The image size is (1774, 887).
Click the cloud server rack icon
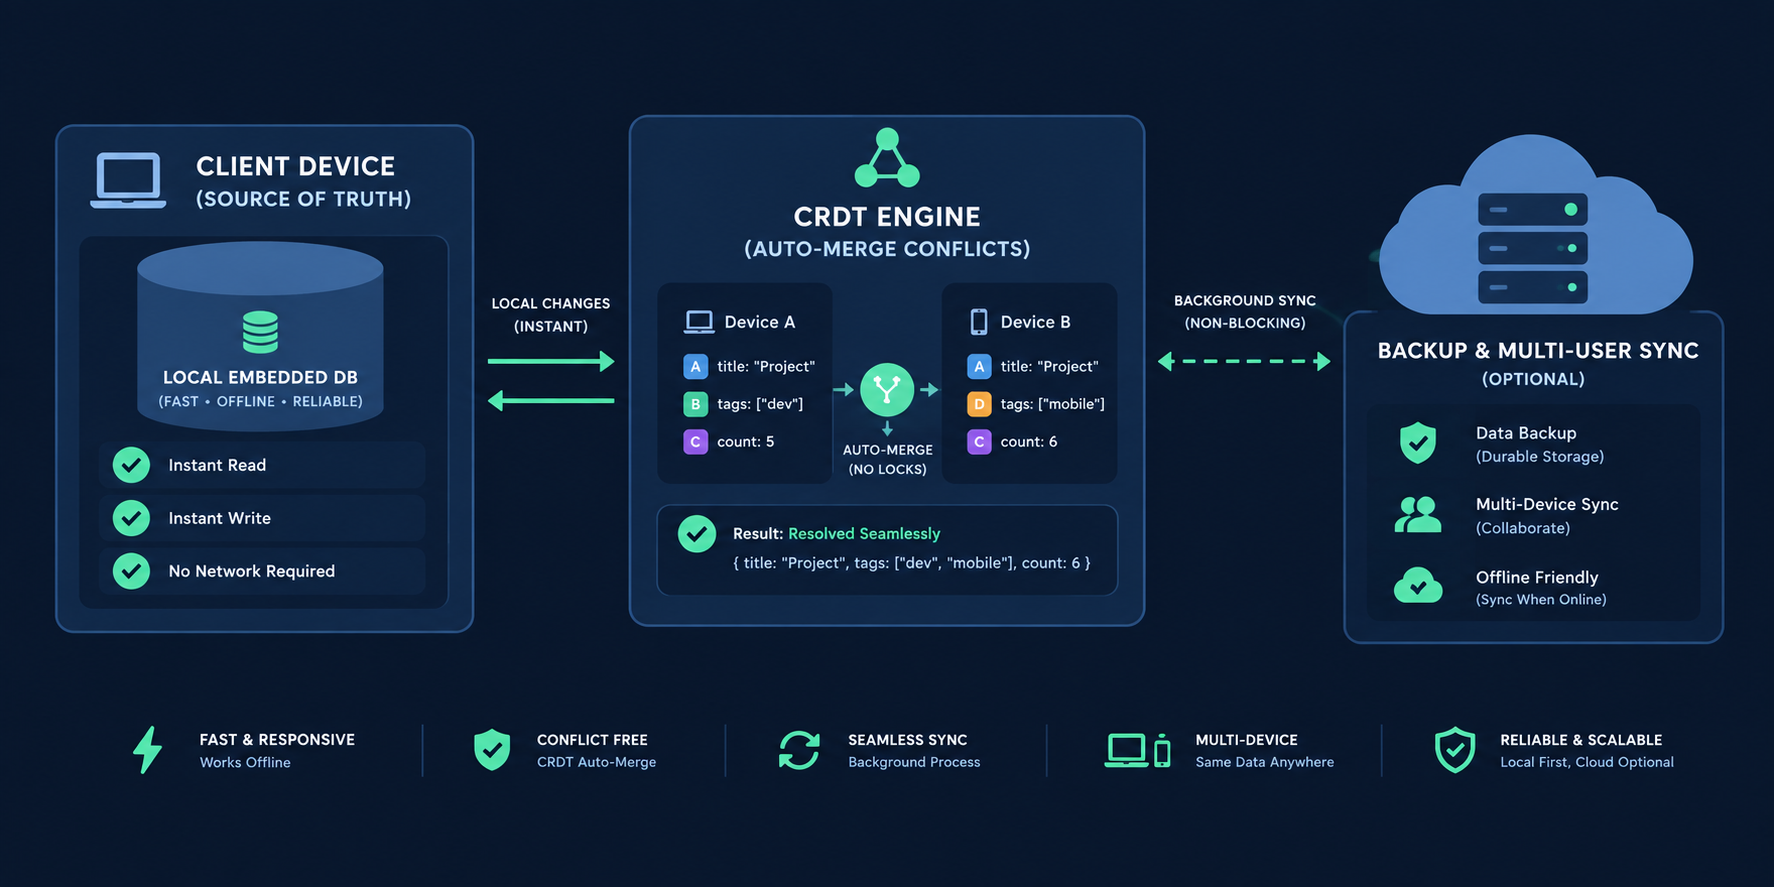pyautogui.click(x=1532, y=248)
